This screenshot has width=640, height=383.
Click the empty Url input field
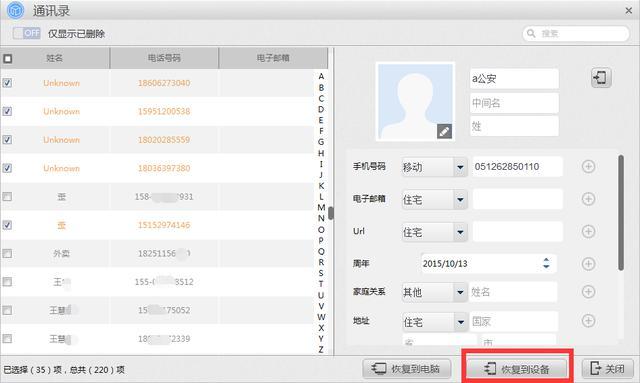coord(518,232)
